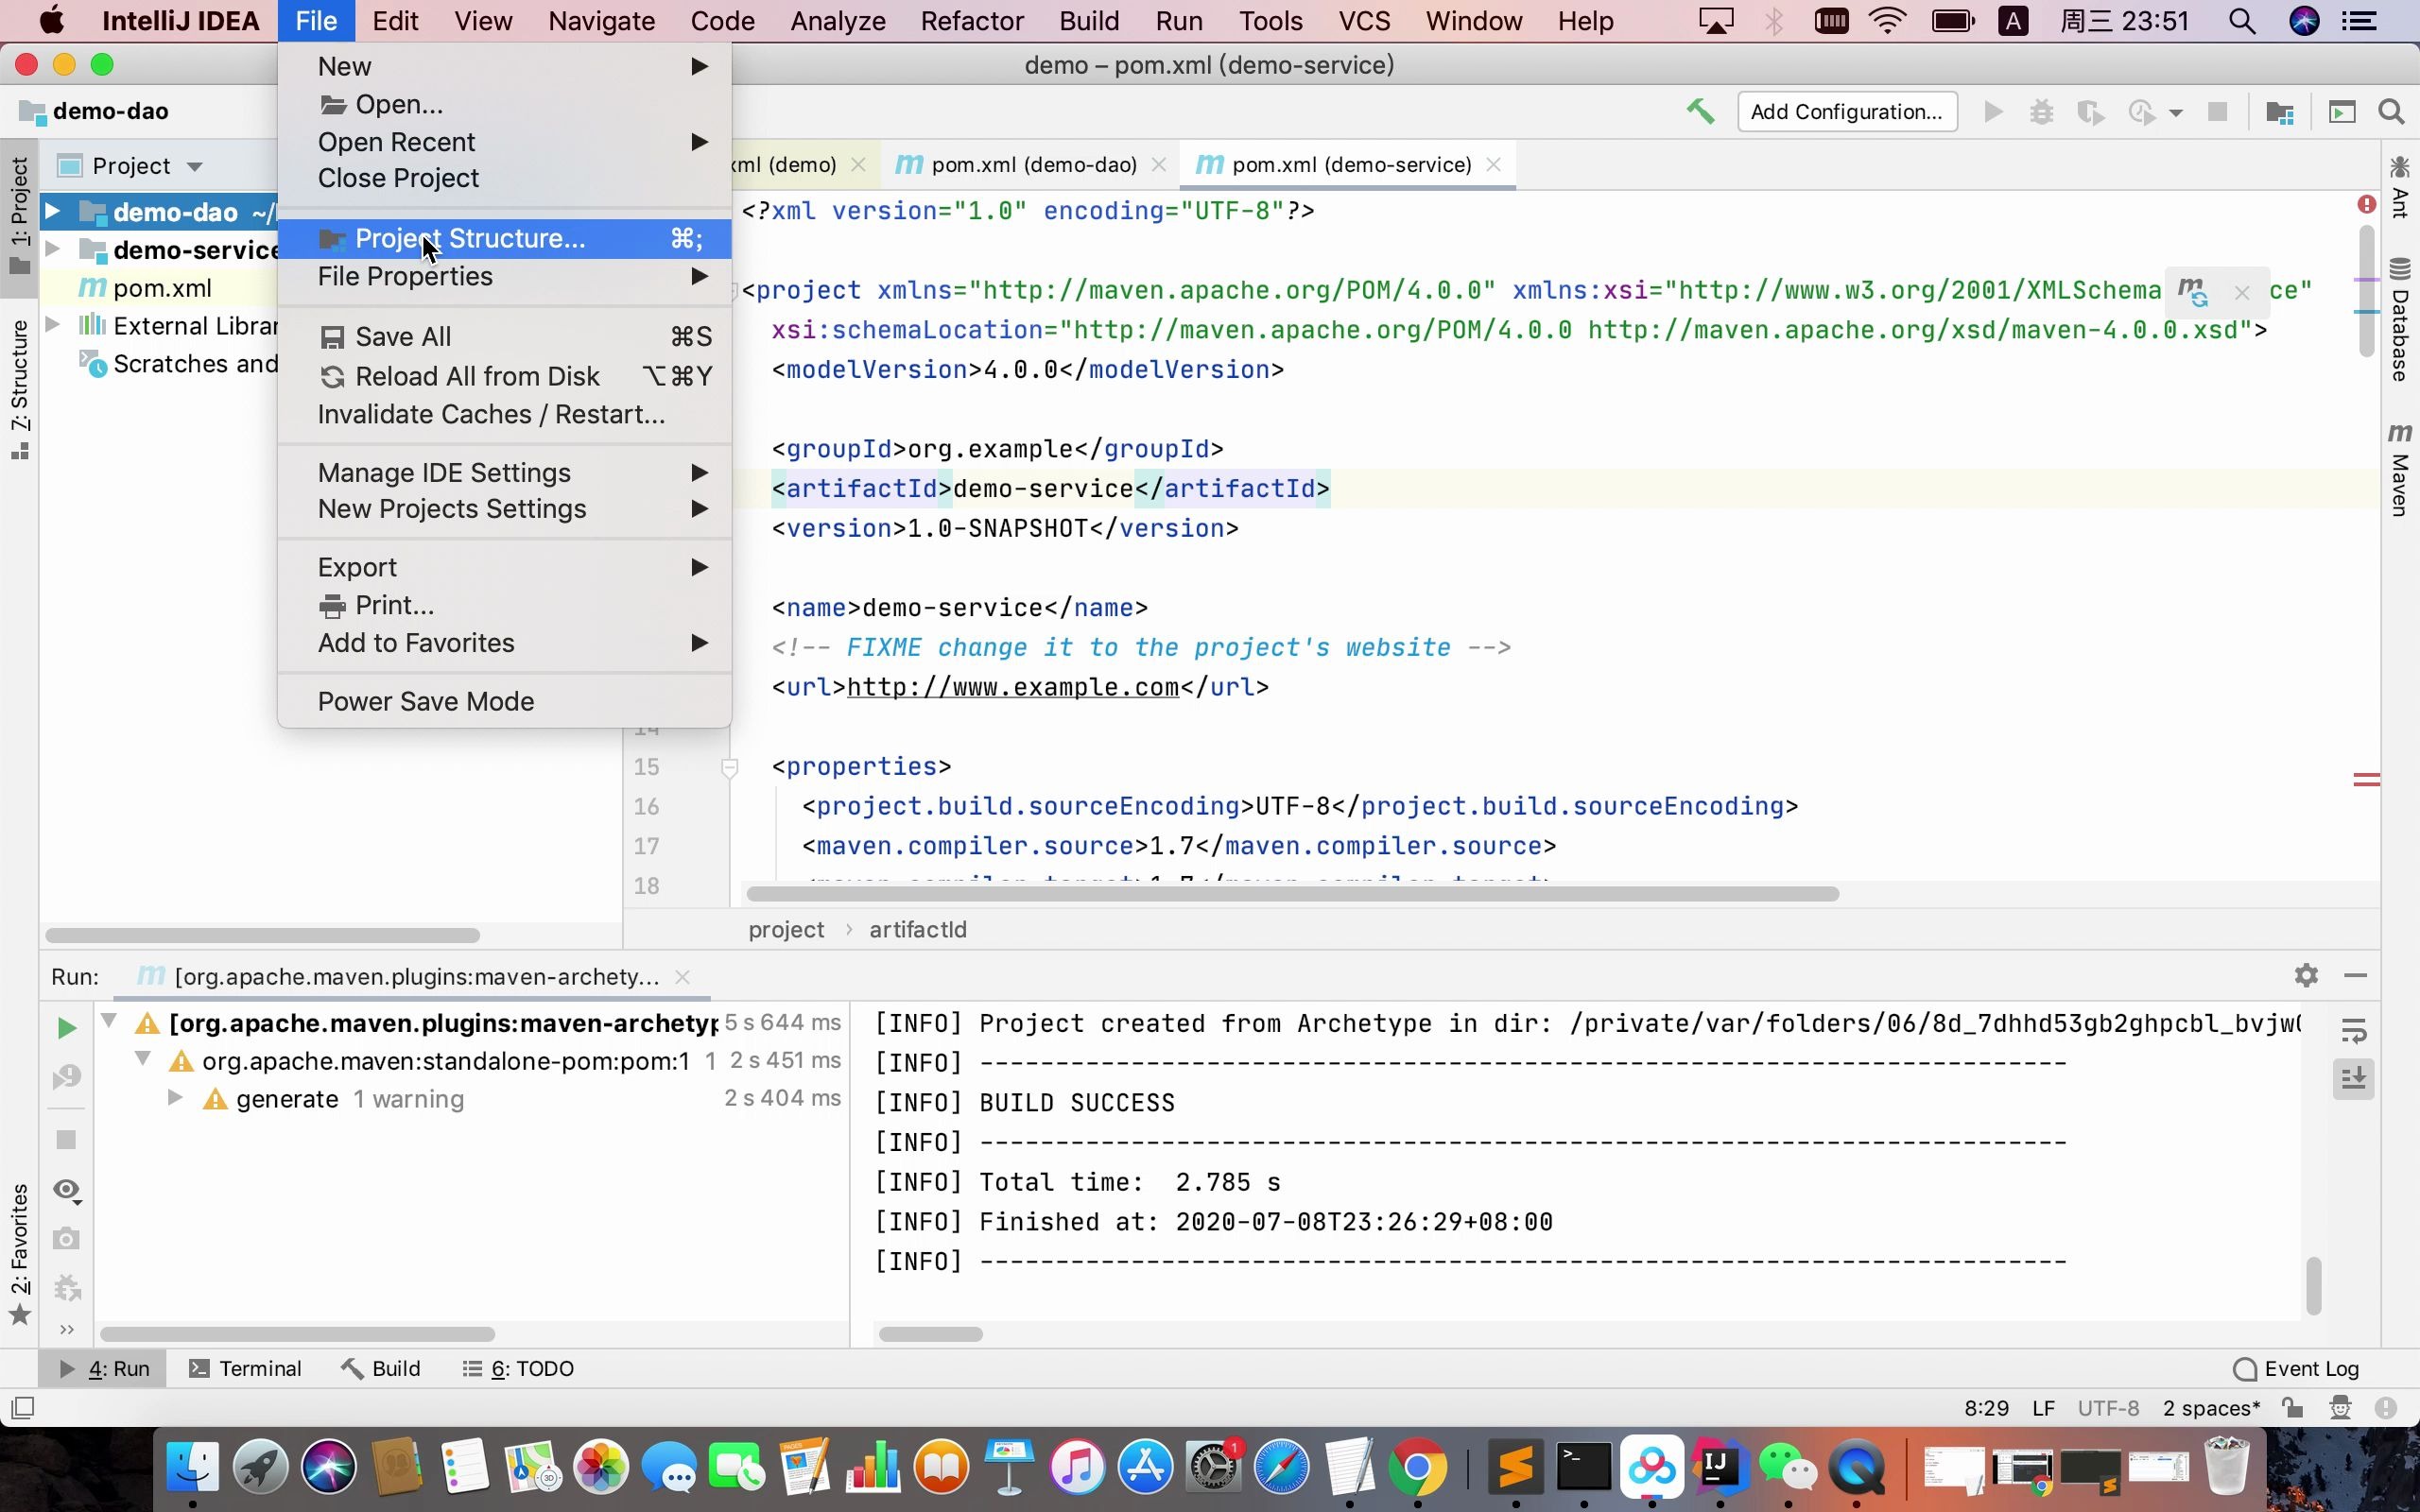Open the Navigate menu in menu bar
Screen dimensions: 2420x1512
(x=601, y=21)
